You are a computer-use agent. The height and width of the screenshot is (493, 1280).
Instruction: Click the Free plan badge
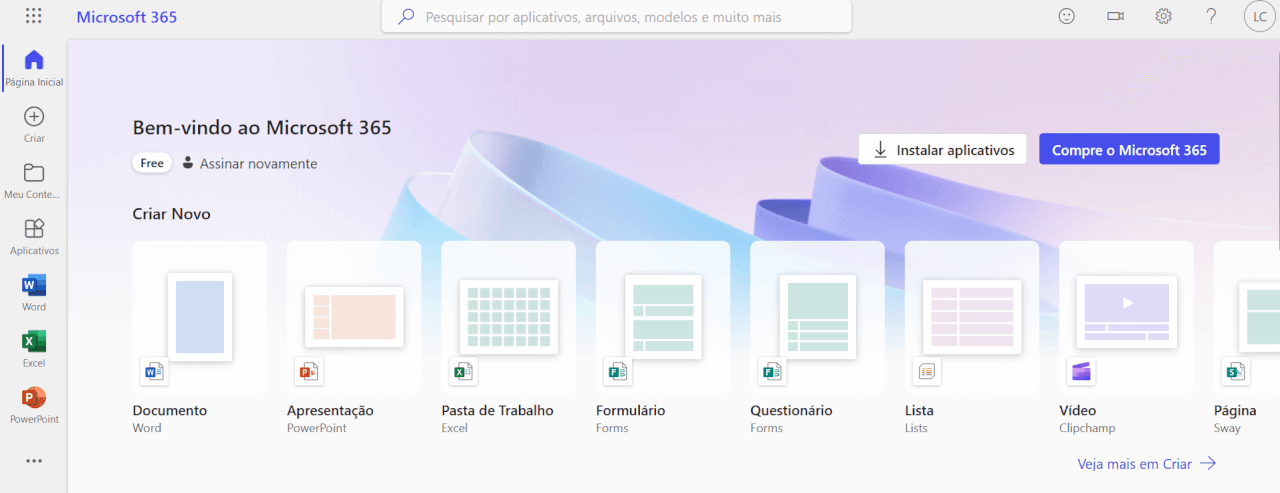152,163
